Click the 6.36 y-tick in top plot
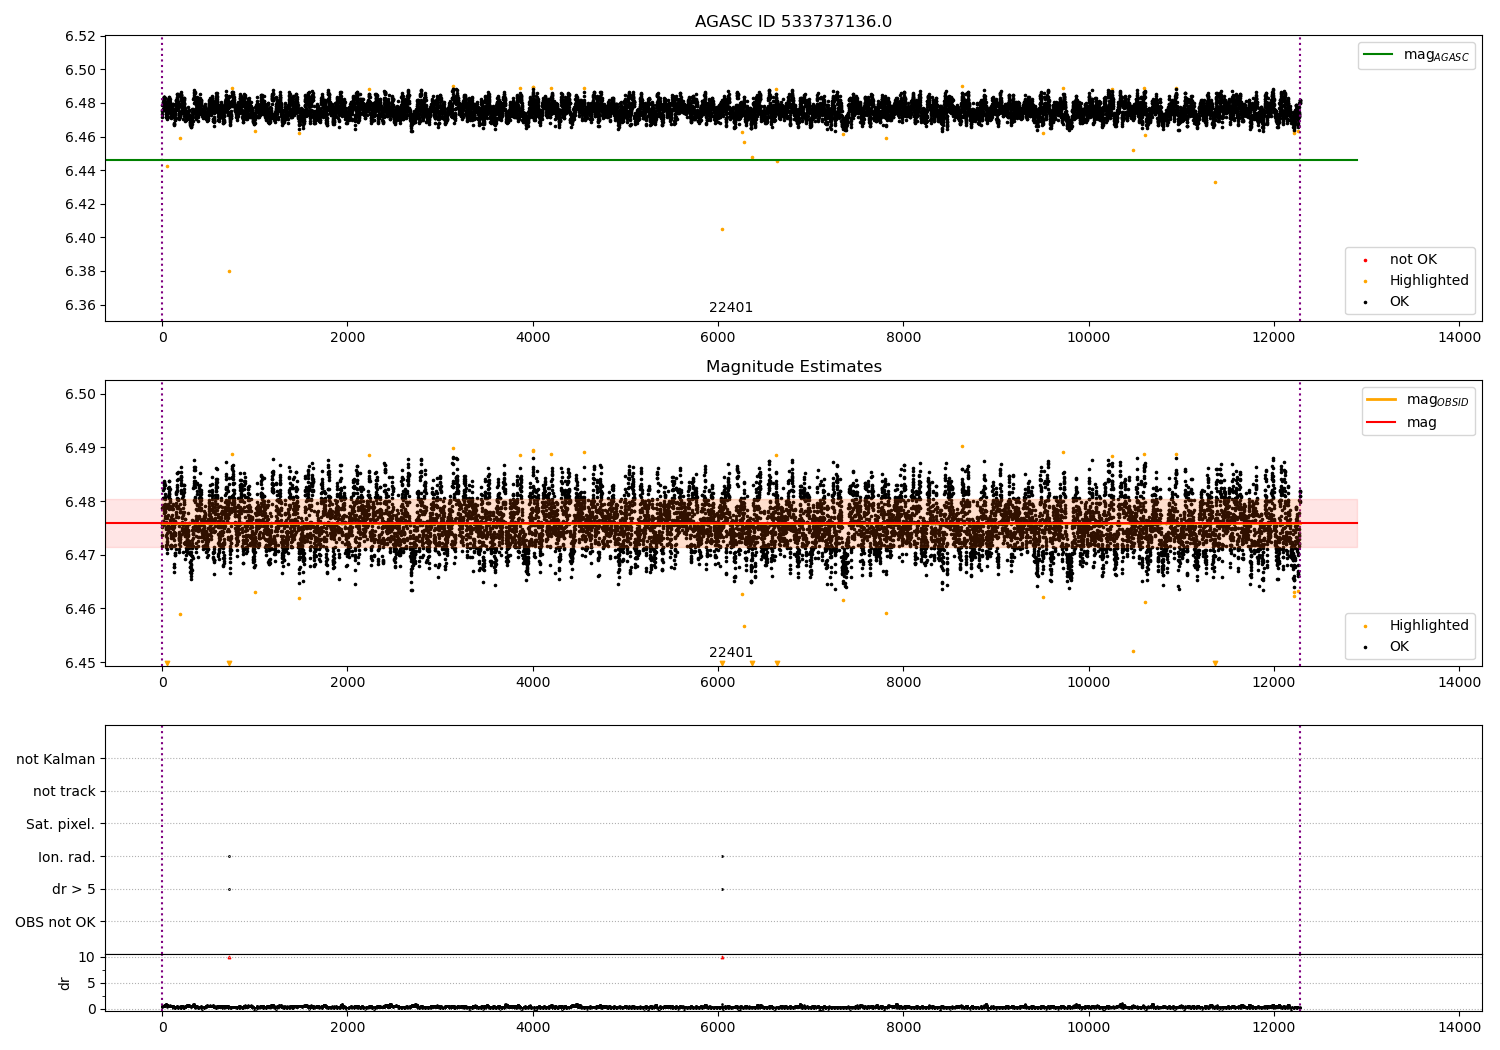The width and height of the screenshot is (1500, 1050). coord(80,306)
